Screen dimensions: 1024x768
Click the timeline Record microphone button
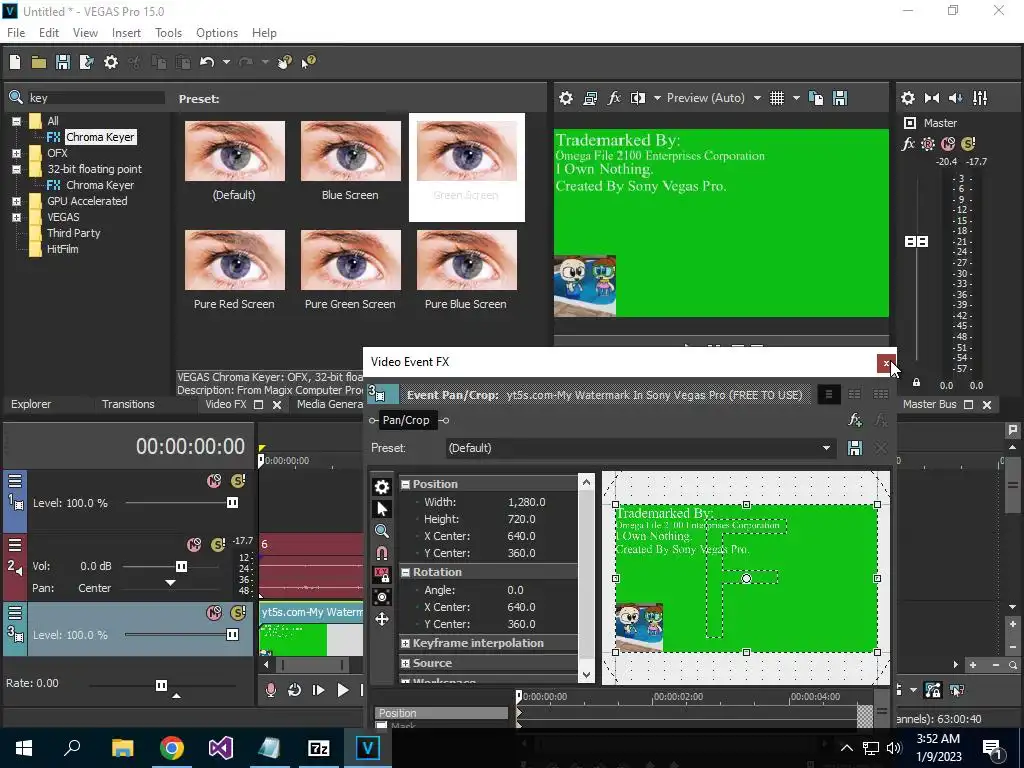click(x=270, y=690)
